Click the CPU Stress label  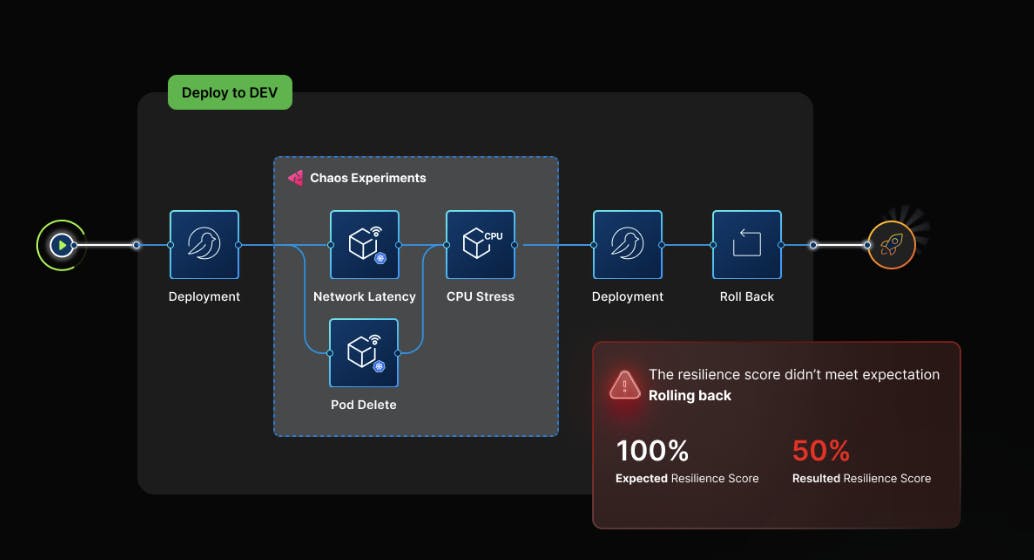pos(481,297)
